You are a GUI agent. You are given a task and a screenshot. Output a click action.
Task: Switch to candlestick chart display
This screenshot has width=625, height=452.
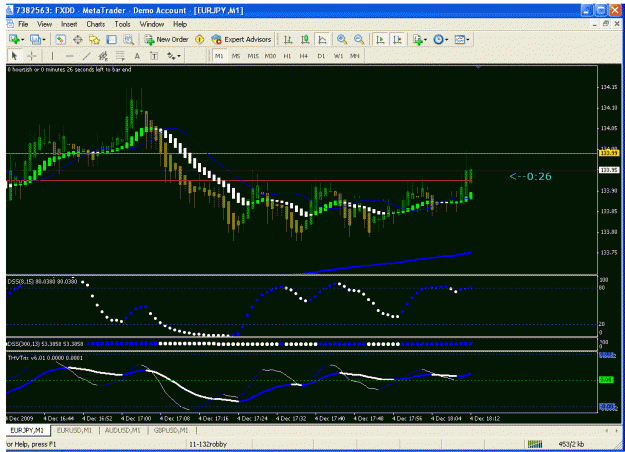[305, 39]
